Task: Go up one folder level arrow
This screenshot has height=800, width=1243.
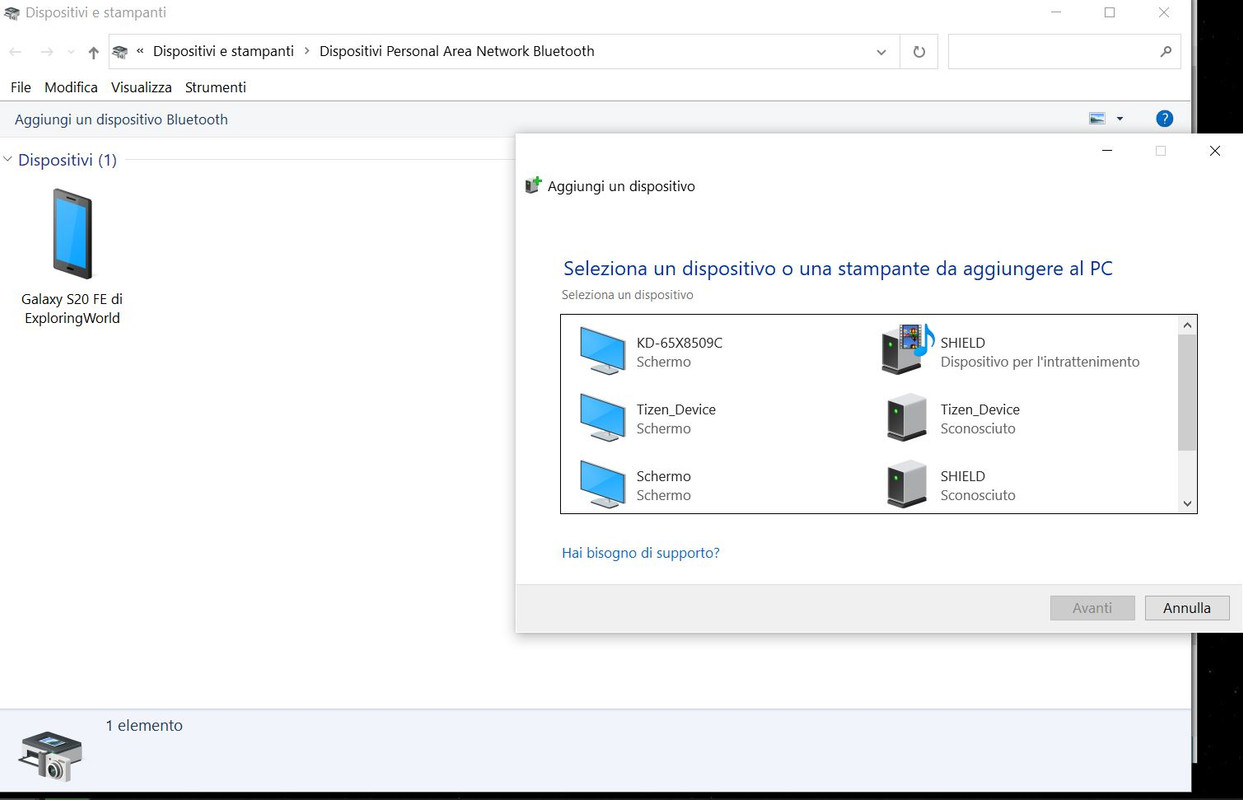Action: (93, 52)
